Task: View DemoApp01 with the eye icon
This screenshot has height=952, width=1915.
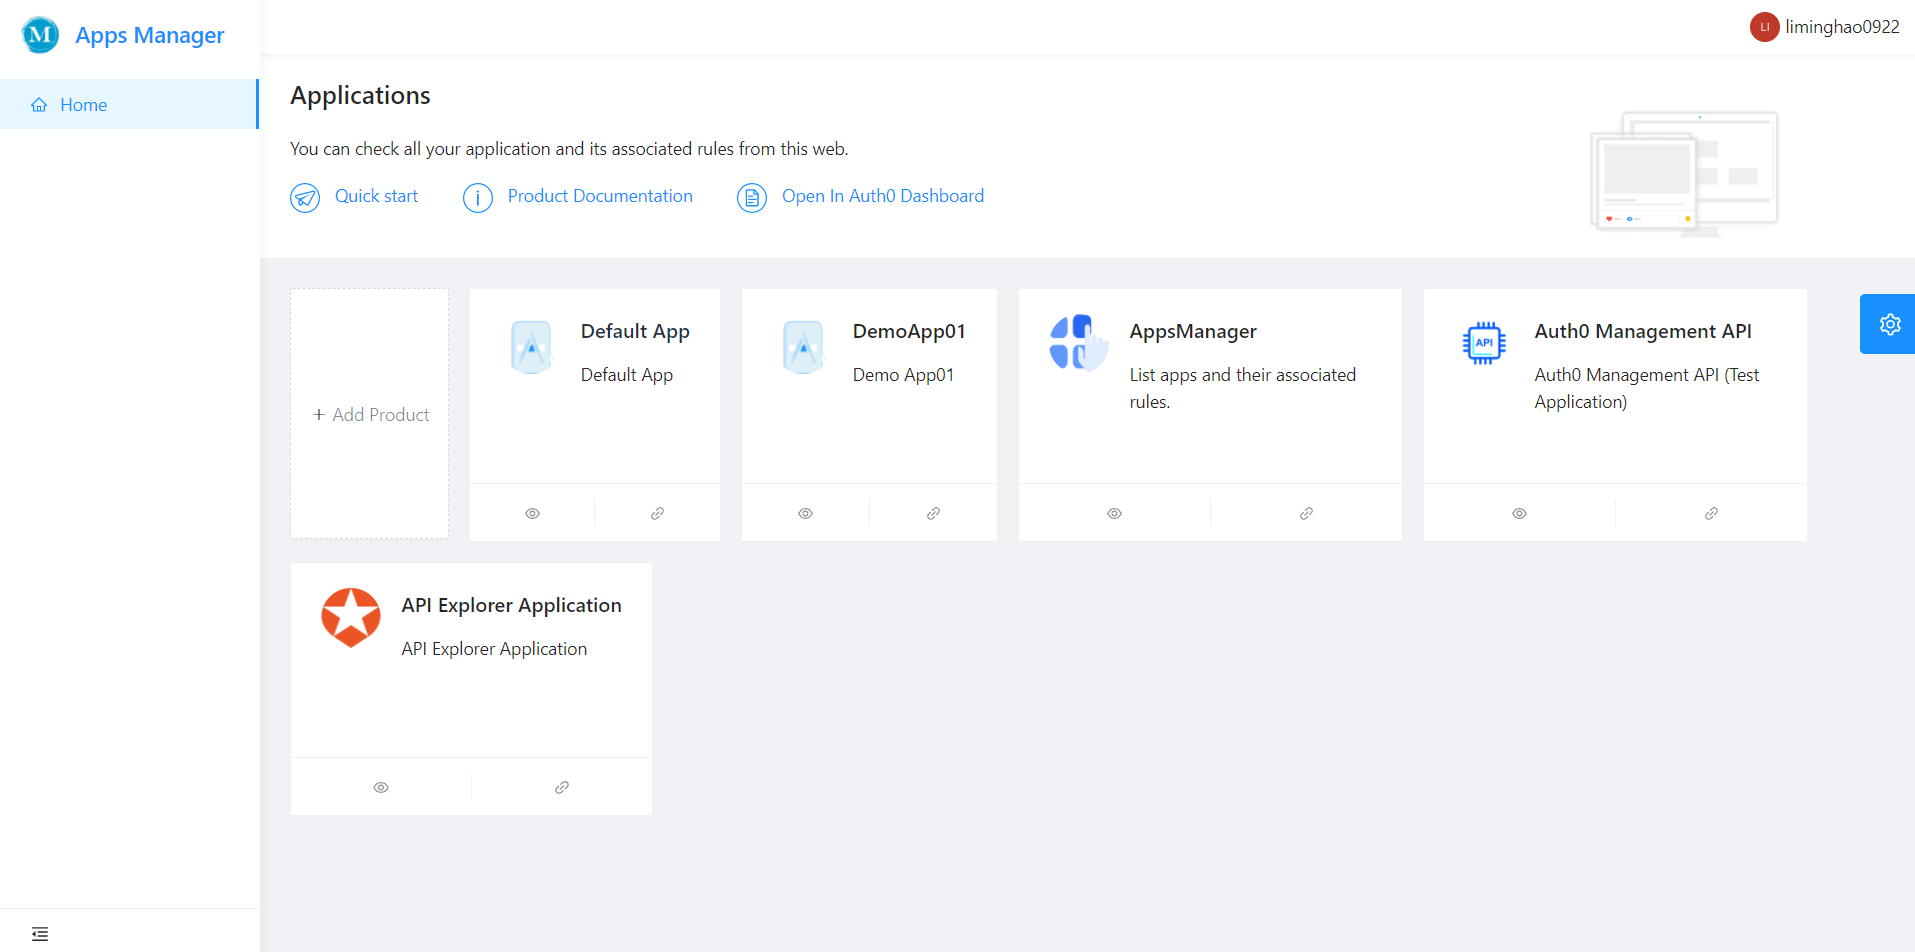Action: click(806, 513)
